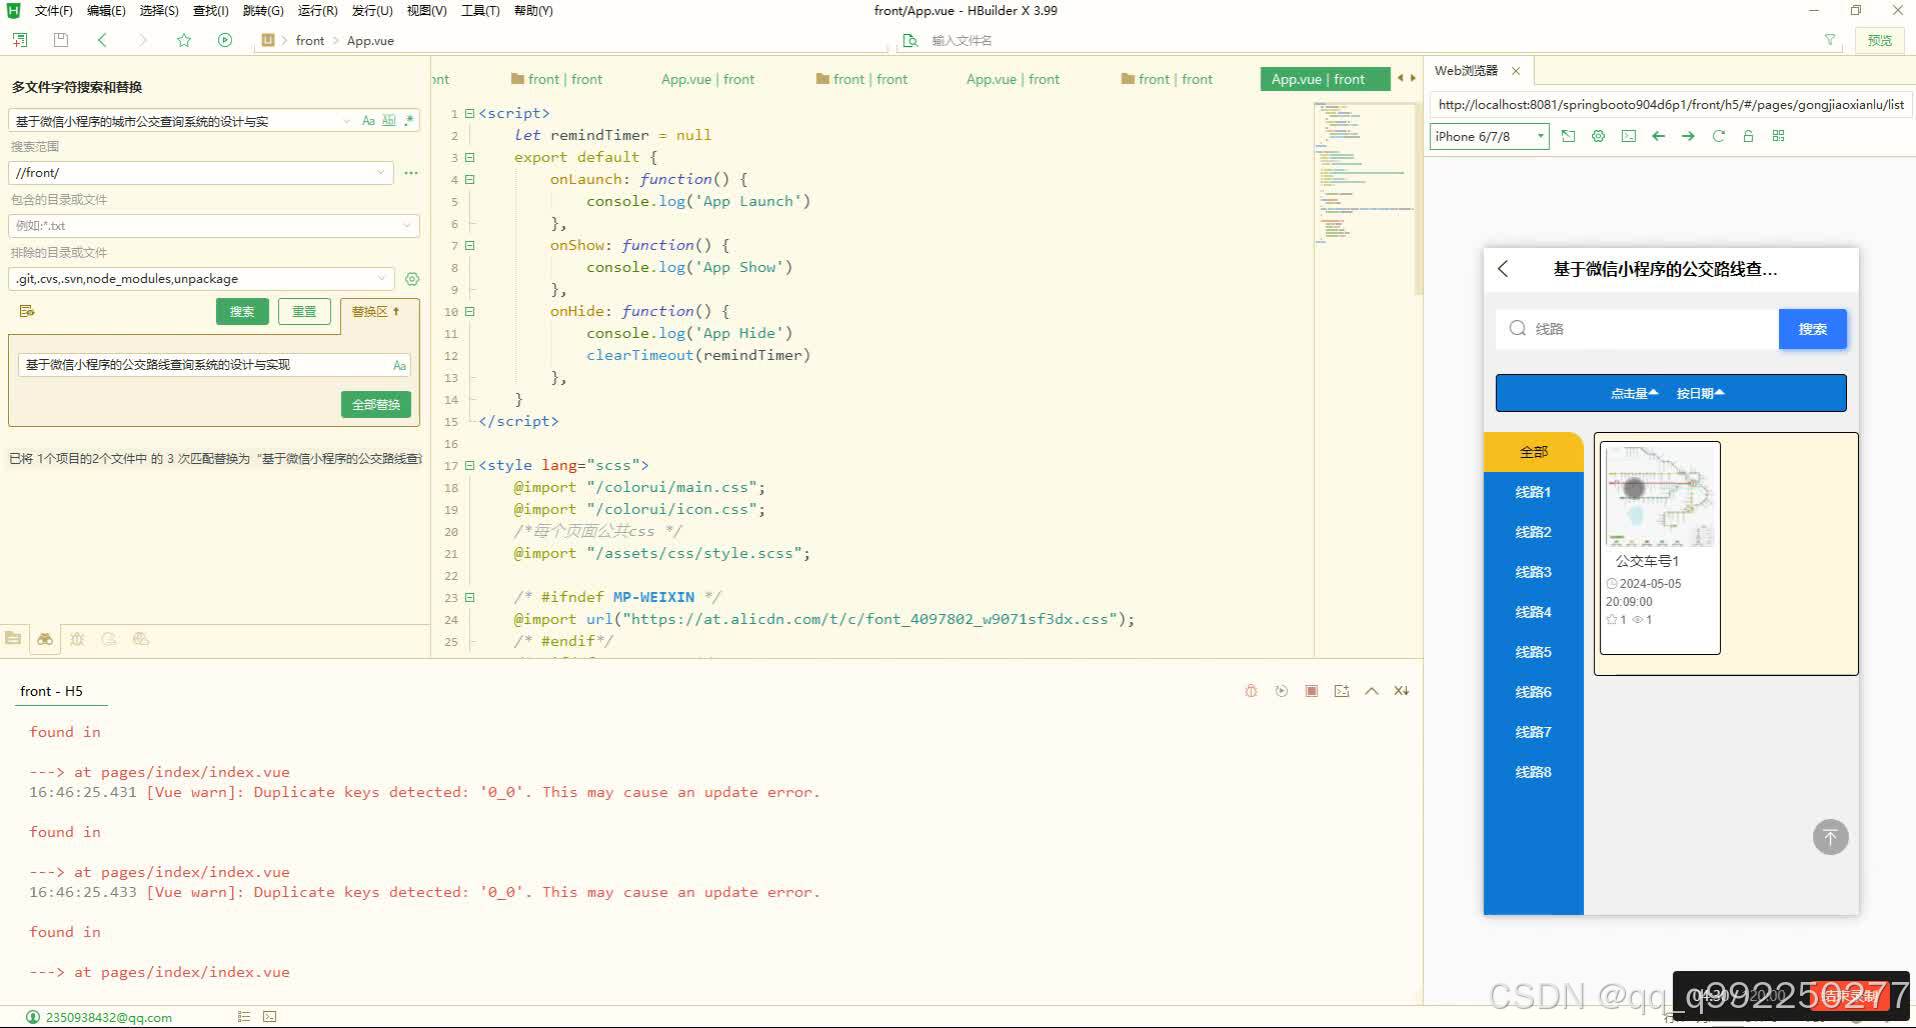Viewport: 1916px width, 1028px height.
Task: Open the iPhone 6/7/8 device dropdown
Action: (x=1489, y=136)
